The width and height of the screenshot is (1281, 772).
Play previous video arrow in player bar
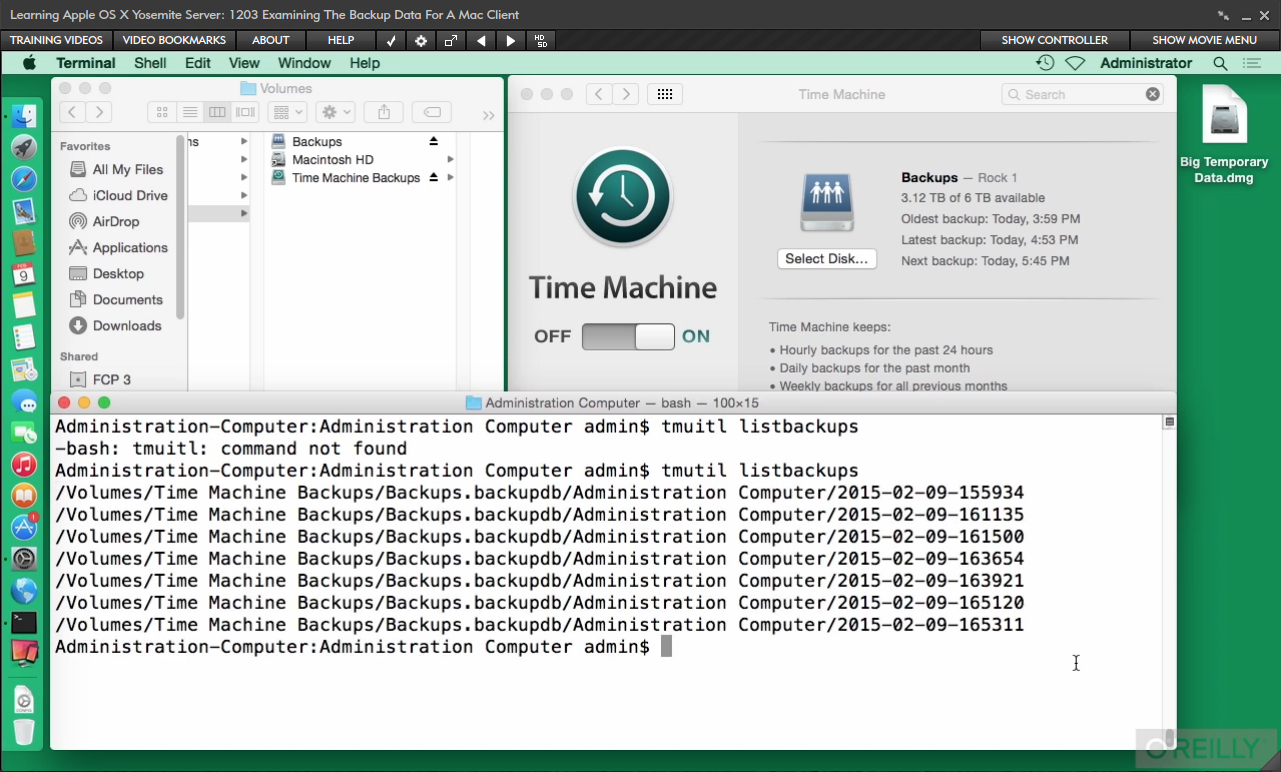[x=481, y=40]
